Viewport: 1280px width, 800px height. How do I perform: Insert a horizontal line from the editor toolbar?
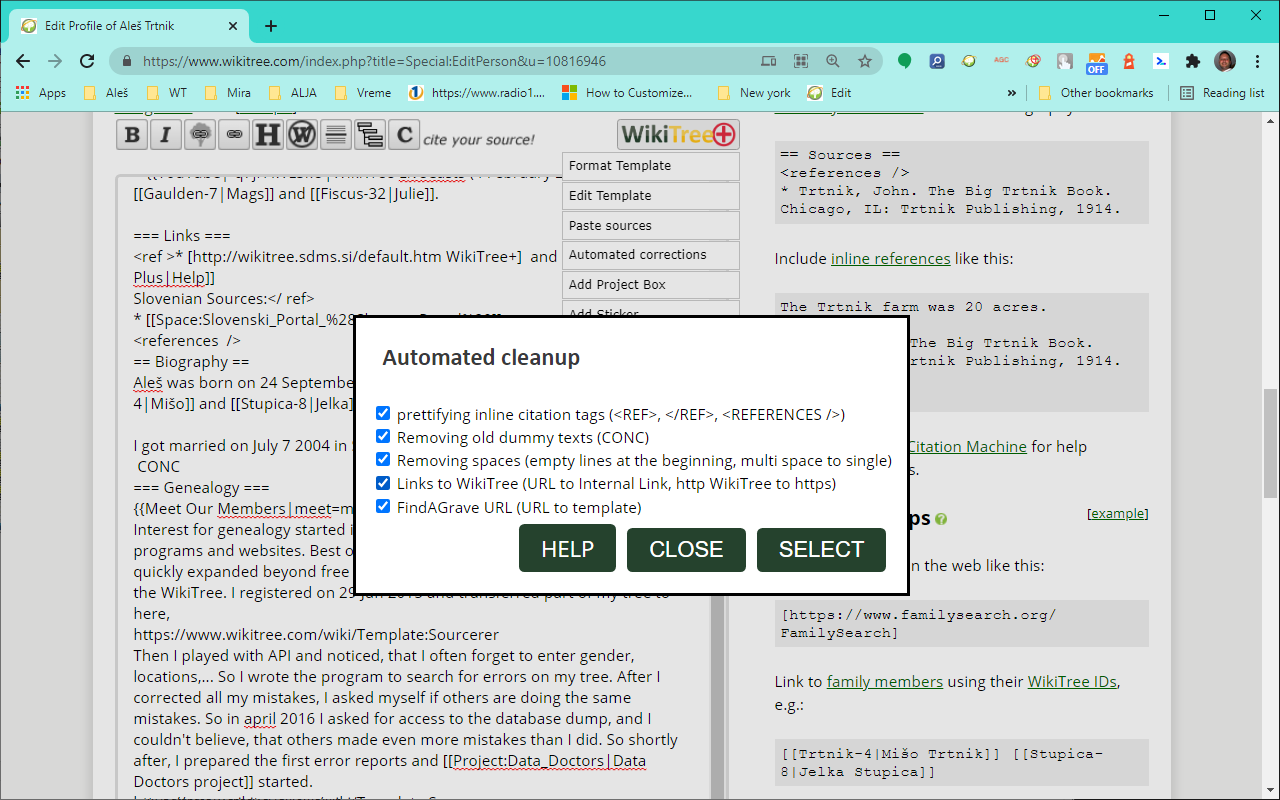(x=336, y=134)
